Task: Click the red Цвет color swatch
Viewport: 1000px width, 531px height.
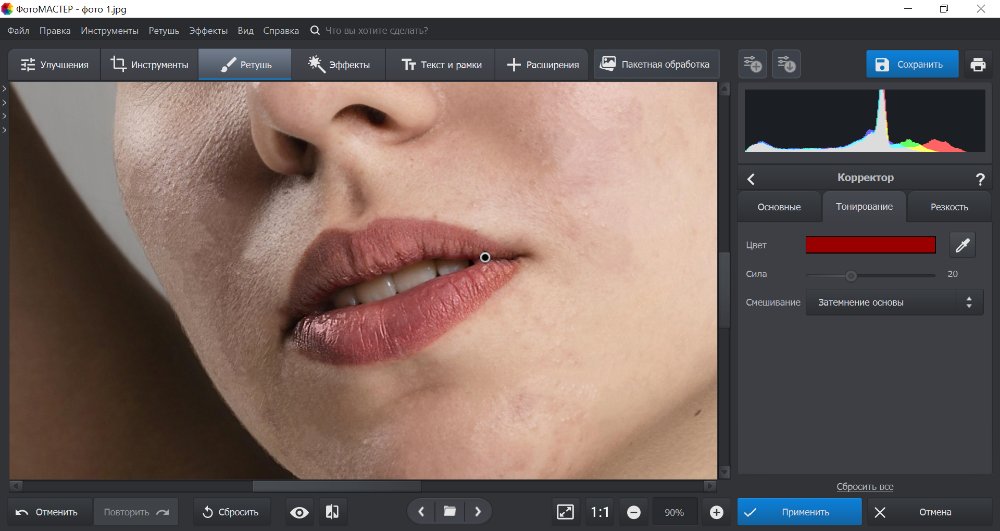Action: click(x=870, y=245)
